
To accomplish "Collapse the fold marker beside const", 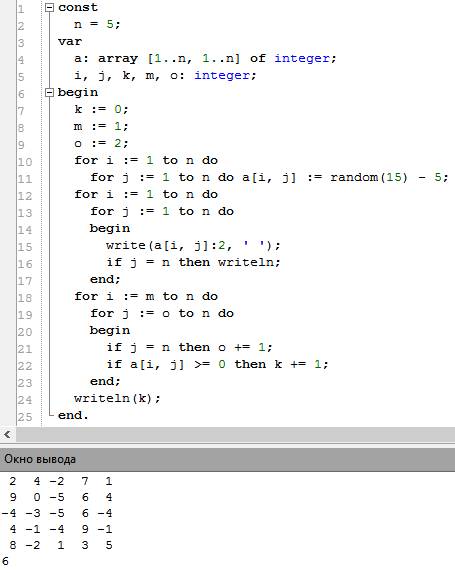I will pyautogui.click(x=49, y=8).
